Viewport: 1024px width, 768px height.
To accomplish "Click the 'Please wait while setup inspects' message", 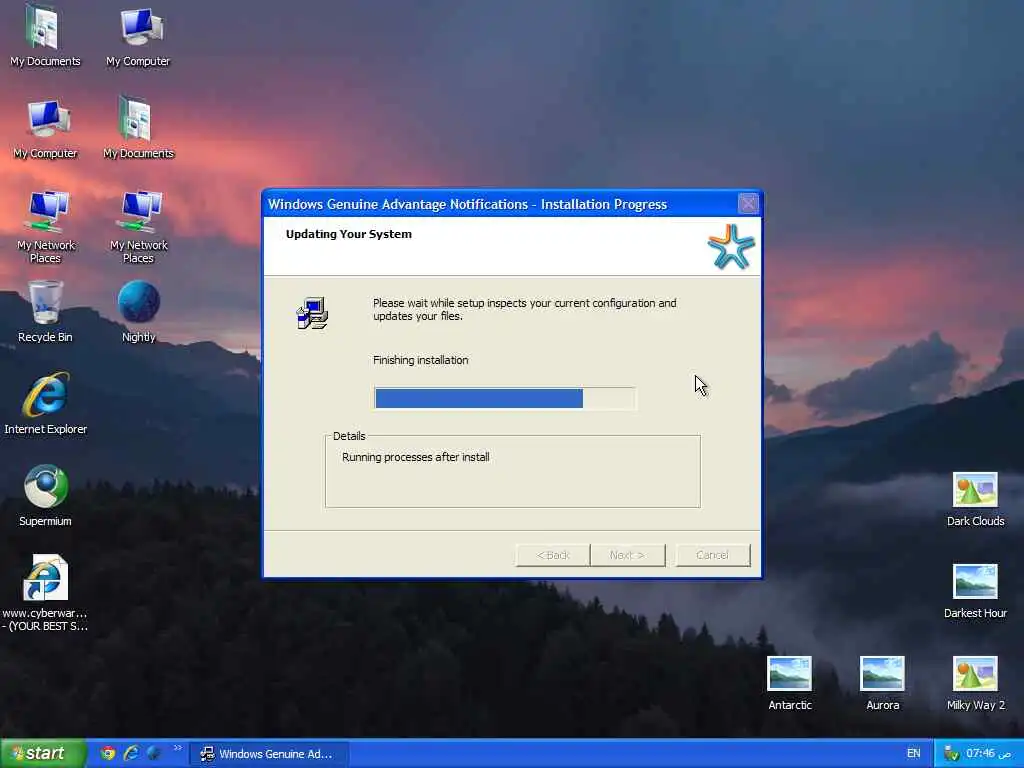I will [x=524, y=310].
